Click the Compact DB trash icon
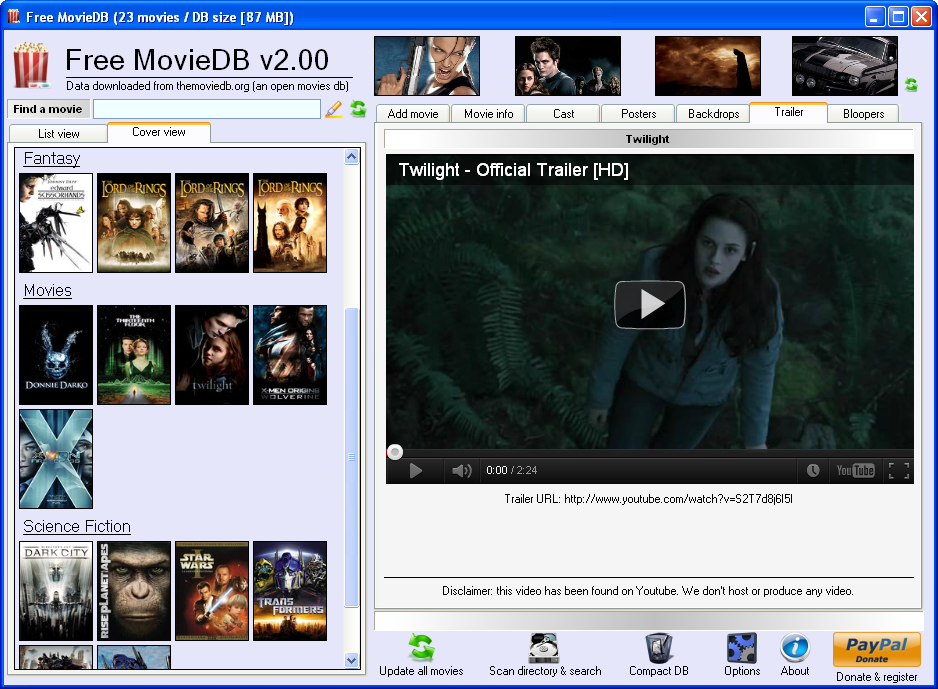This screenshot has width=938, height=689. pos(659,648)
